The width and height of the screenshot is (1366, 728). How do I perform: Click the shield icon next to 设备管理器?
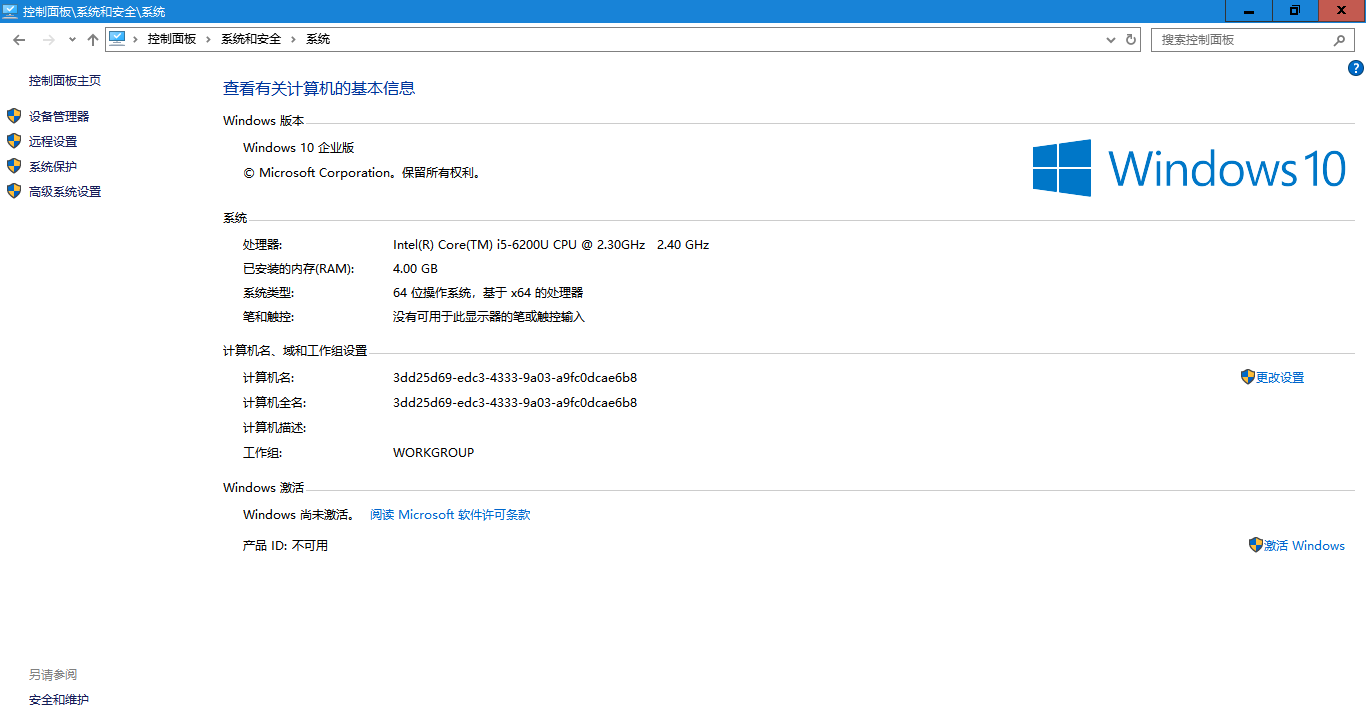coord(14,116)
